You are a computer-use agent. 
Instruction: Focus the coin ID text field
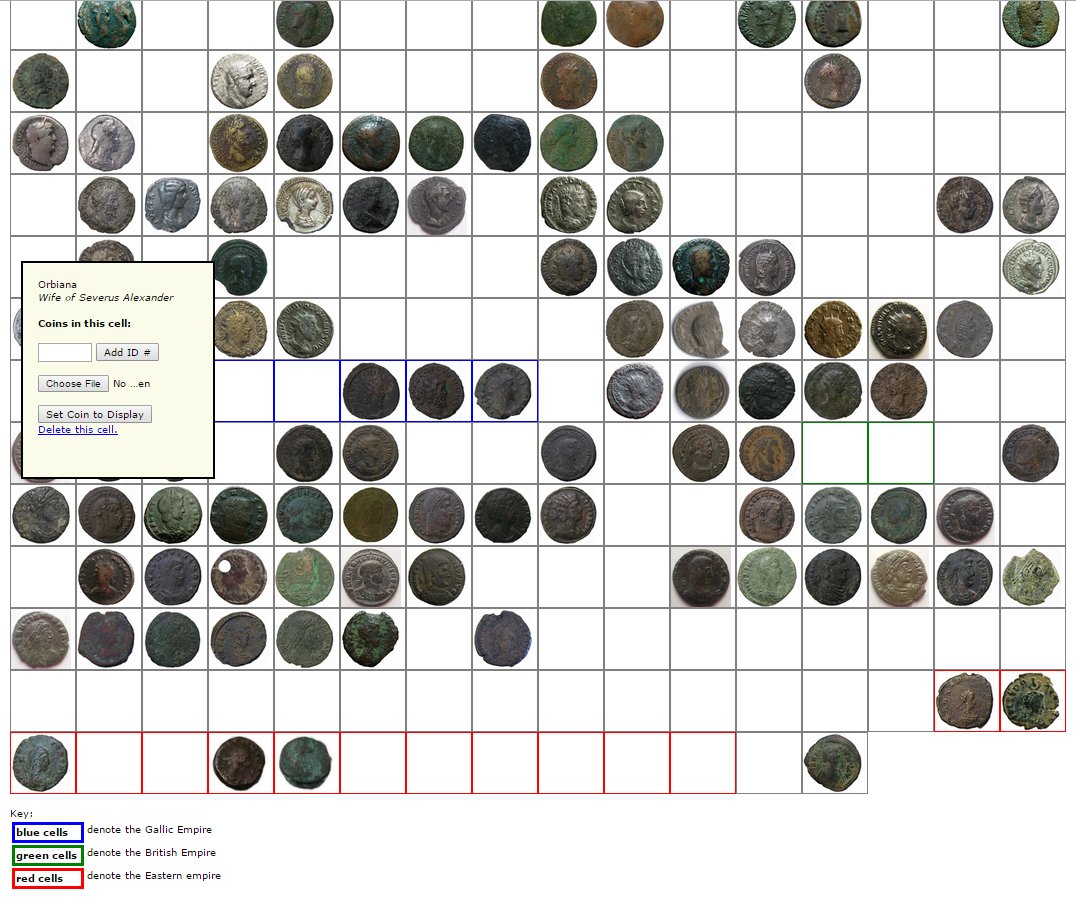coord(65,352)
